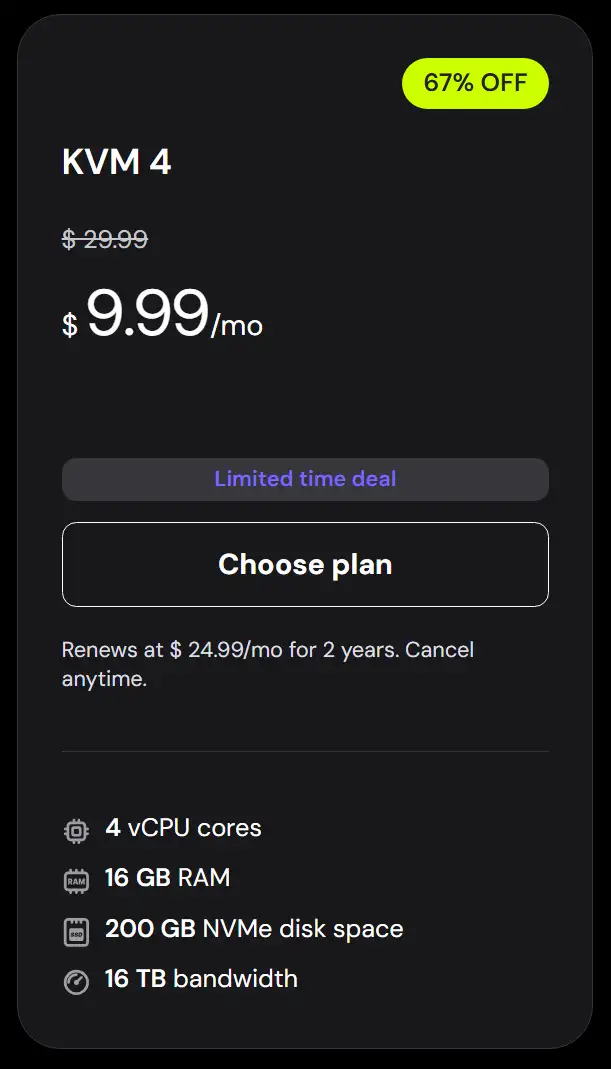This screenshot has width=611, height=1069.
Task: Click the Cancel anytime text
Action: click(104, 680)
